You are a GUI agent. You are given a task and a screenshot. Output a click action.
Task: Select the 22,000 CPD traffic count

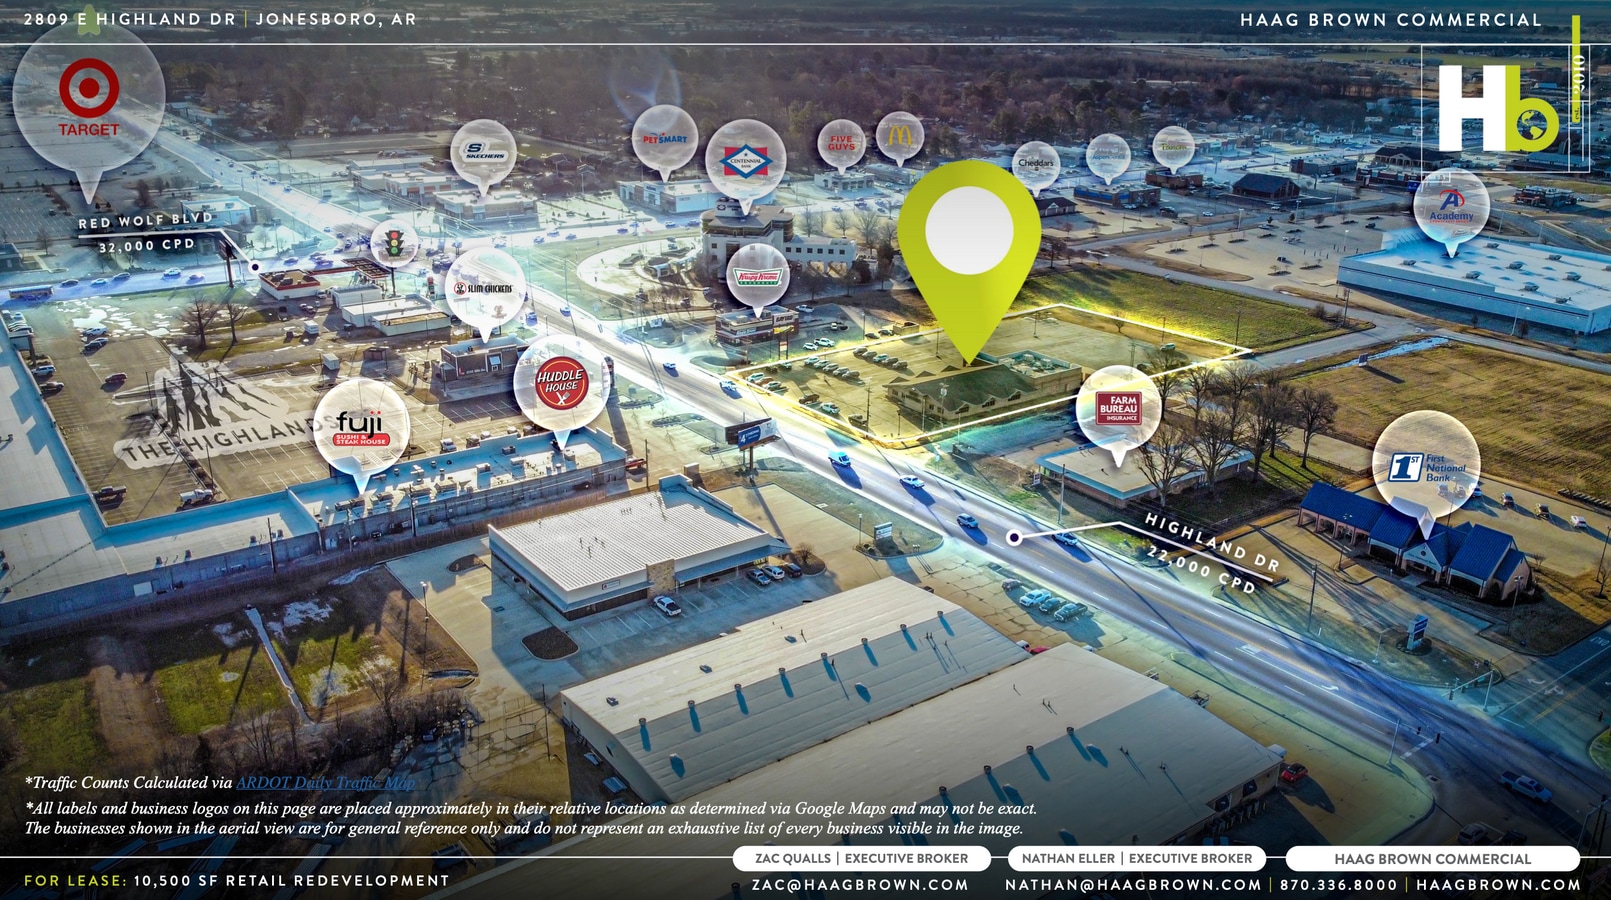(x=1201, y=570)
